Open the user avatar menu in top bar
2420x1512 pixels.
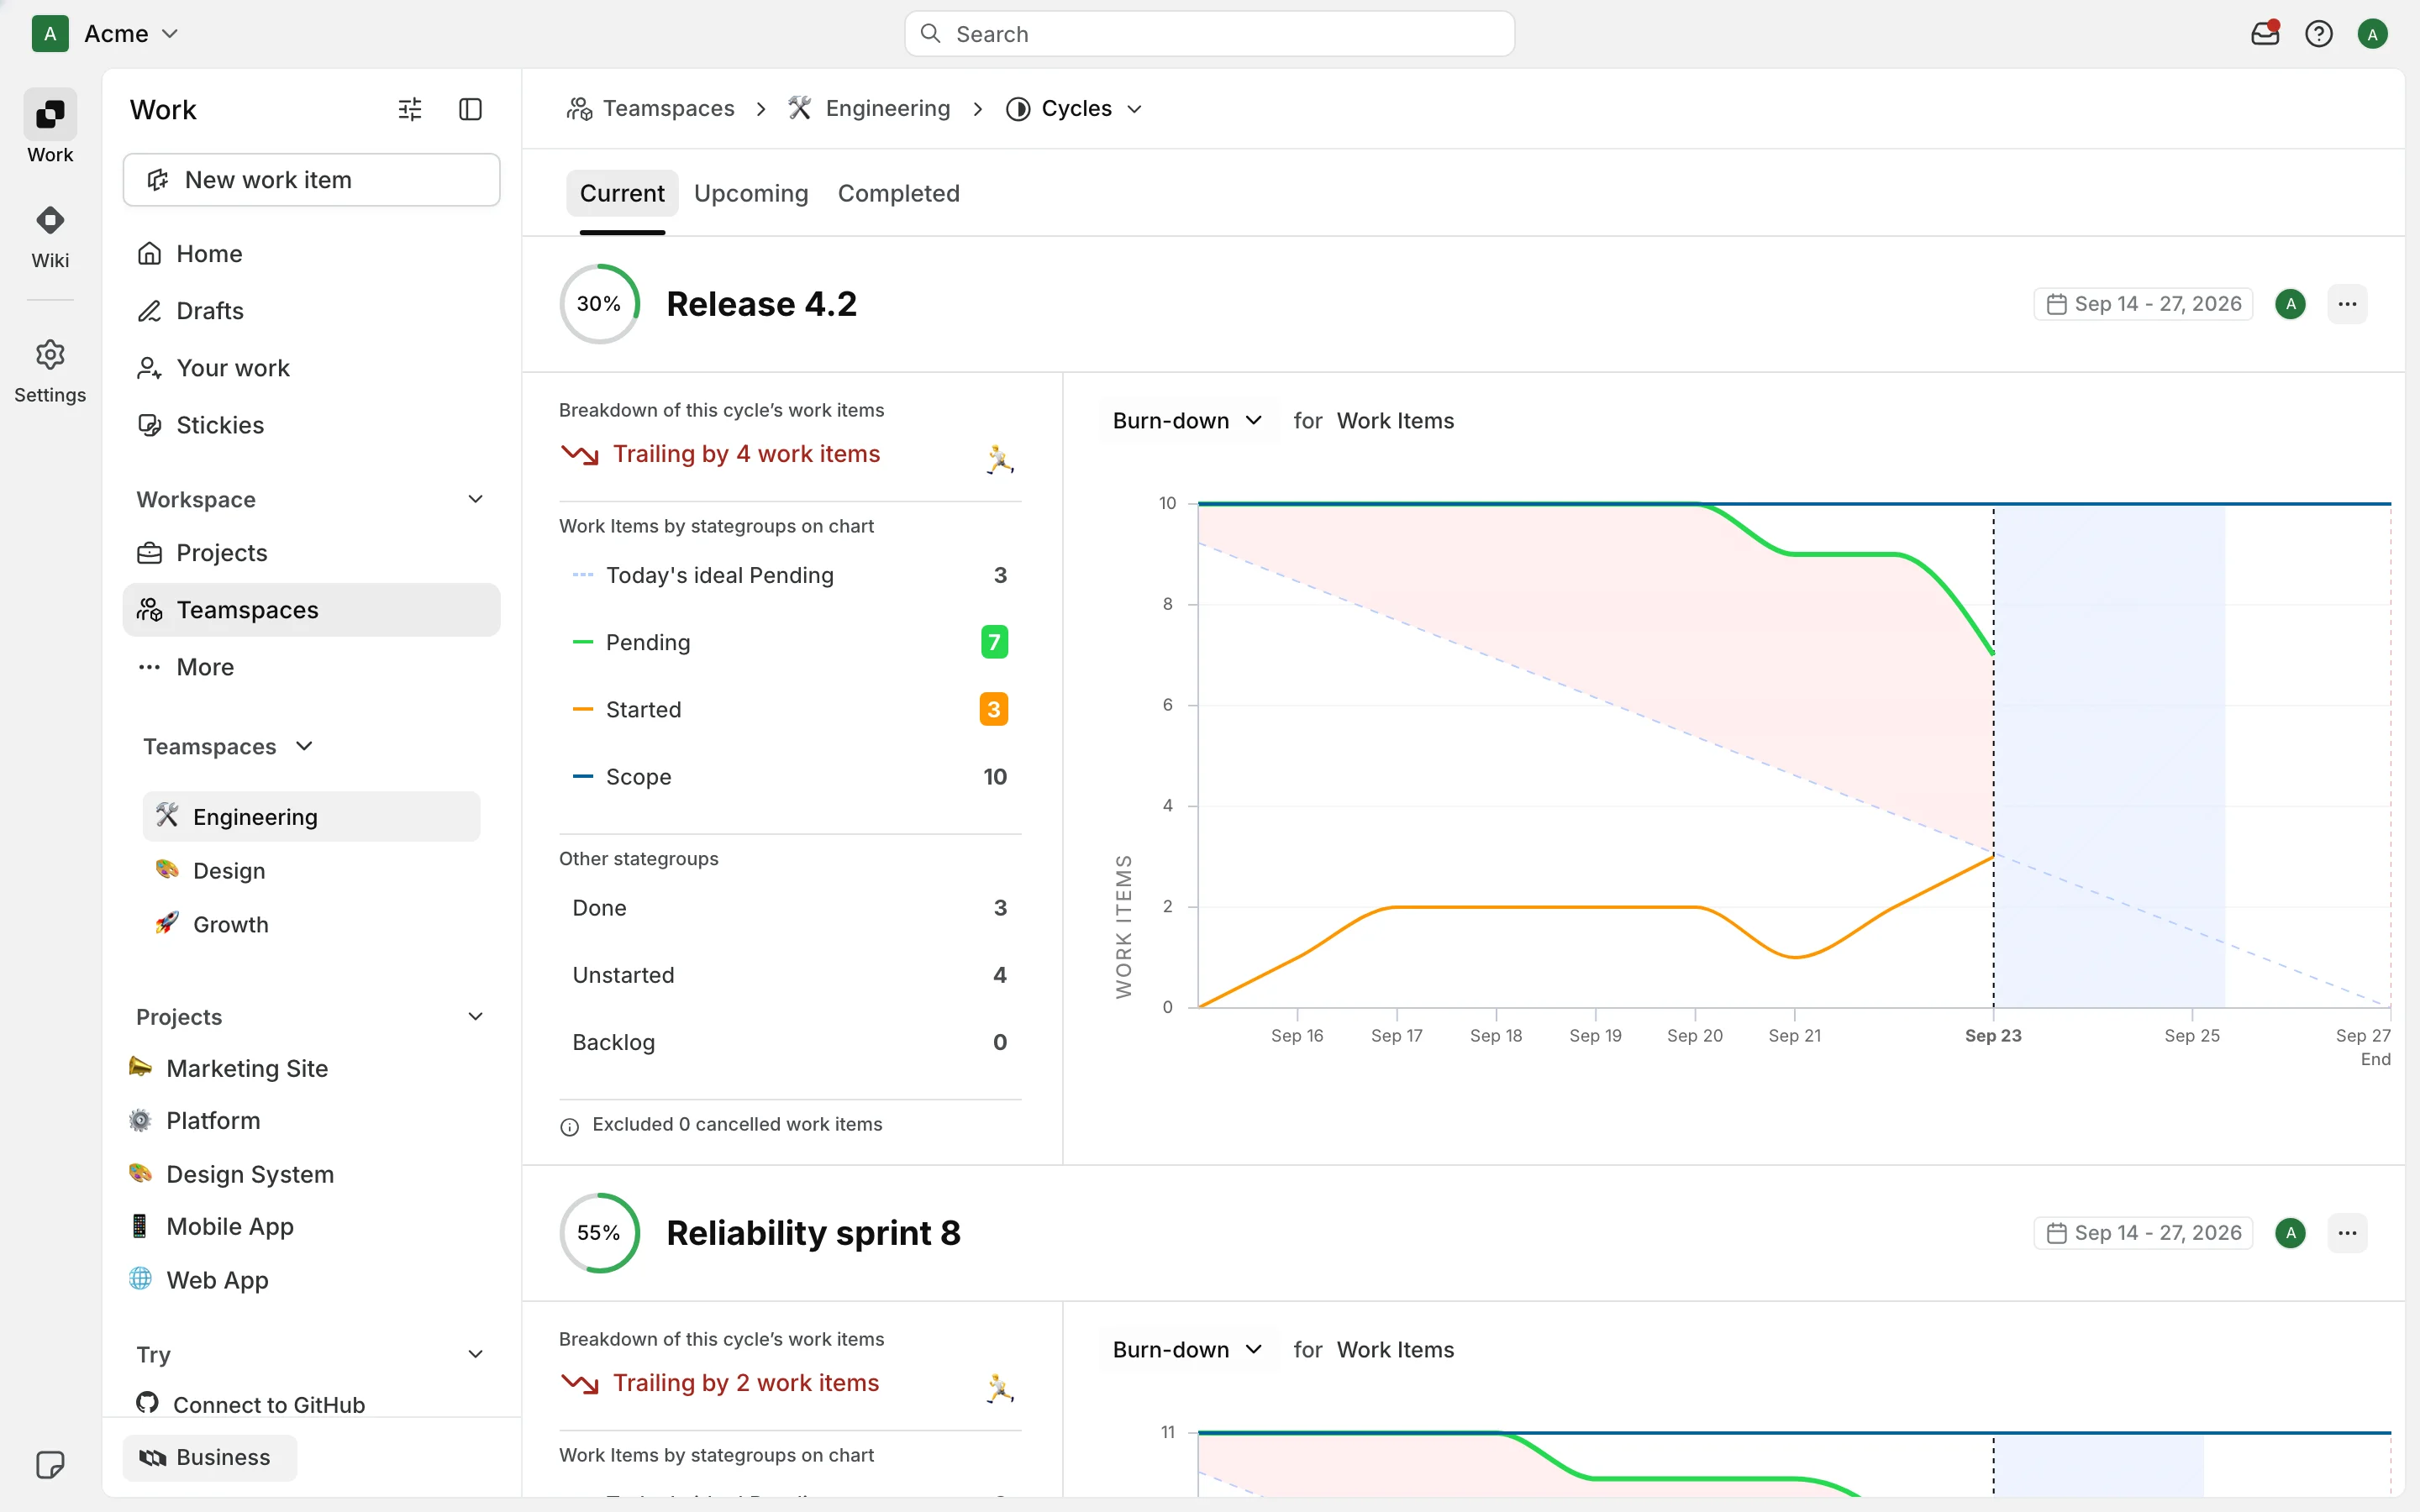point(2372,34)
